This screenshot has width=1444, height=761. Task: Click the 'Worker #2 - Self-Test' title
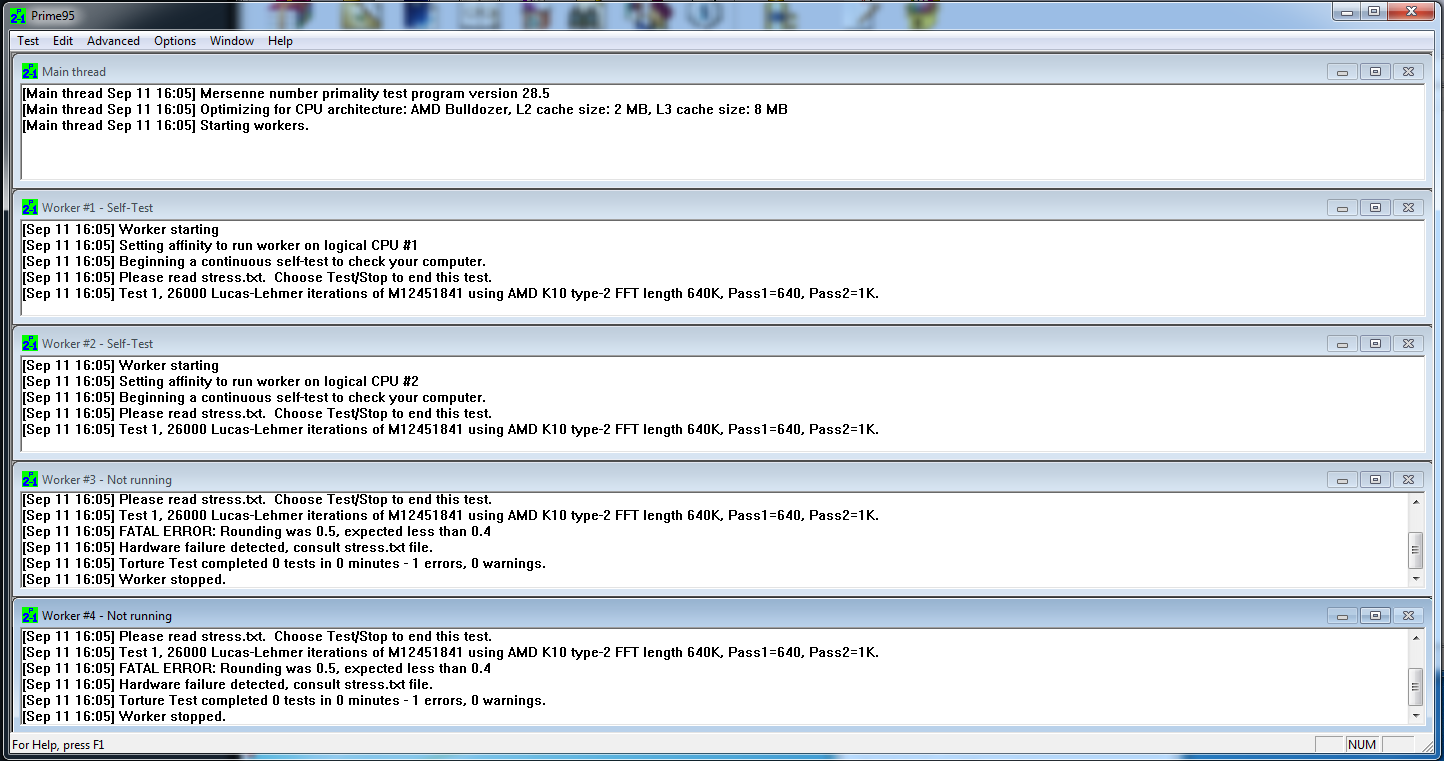coord(98,344)
